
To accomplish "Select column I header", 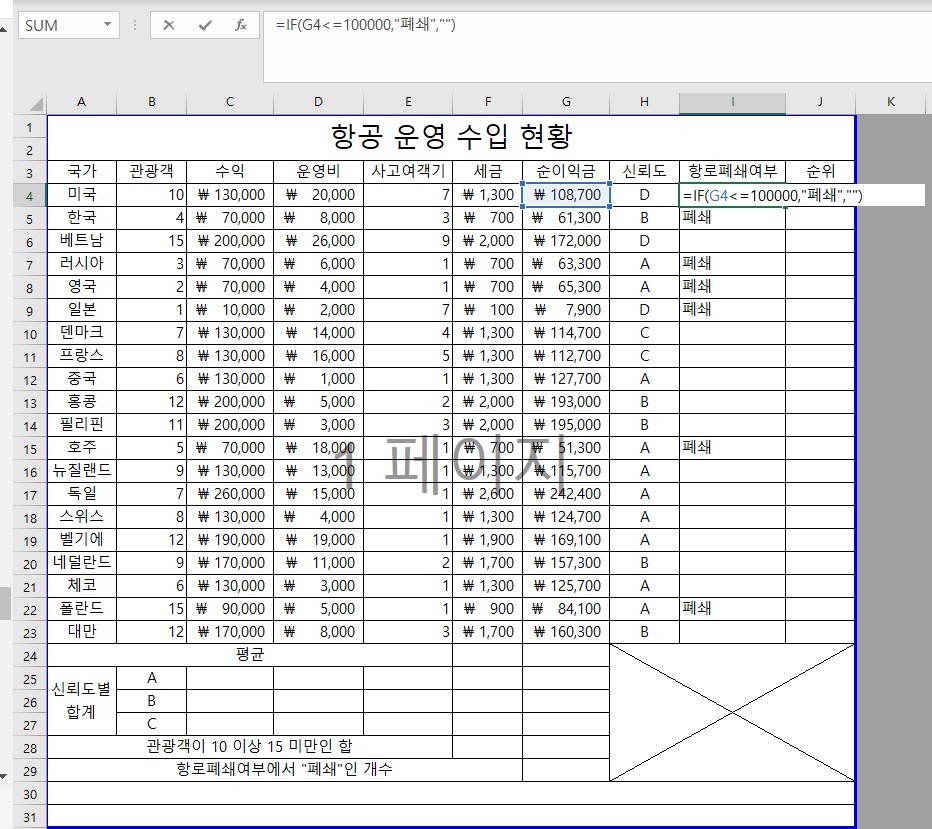I will click(x=732, y=102).
